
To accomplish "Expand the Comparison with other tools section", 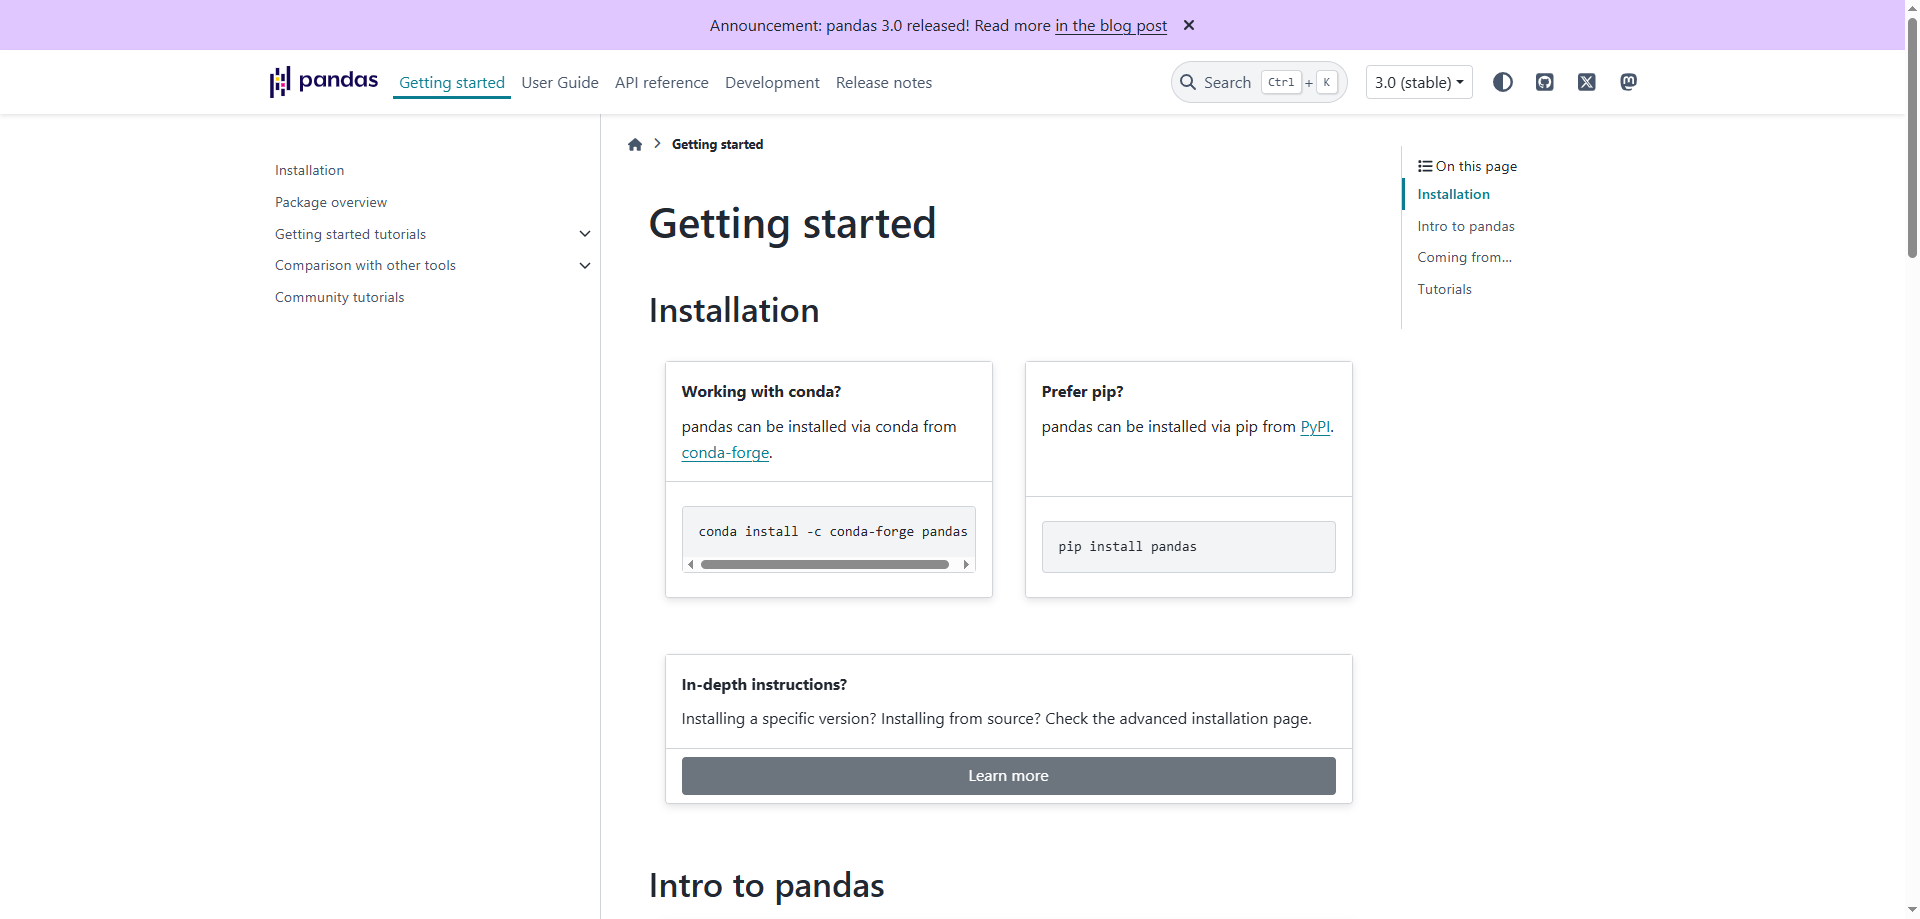I will [x=584, y=265].
